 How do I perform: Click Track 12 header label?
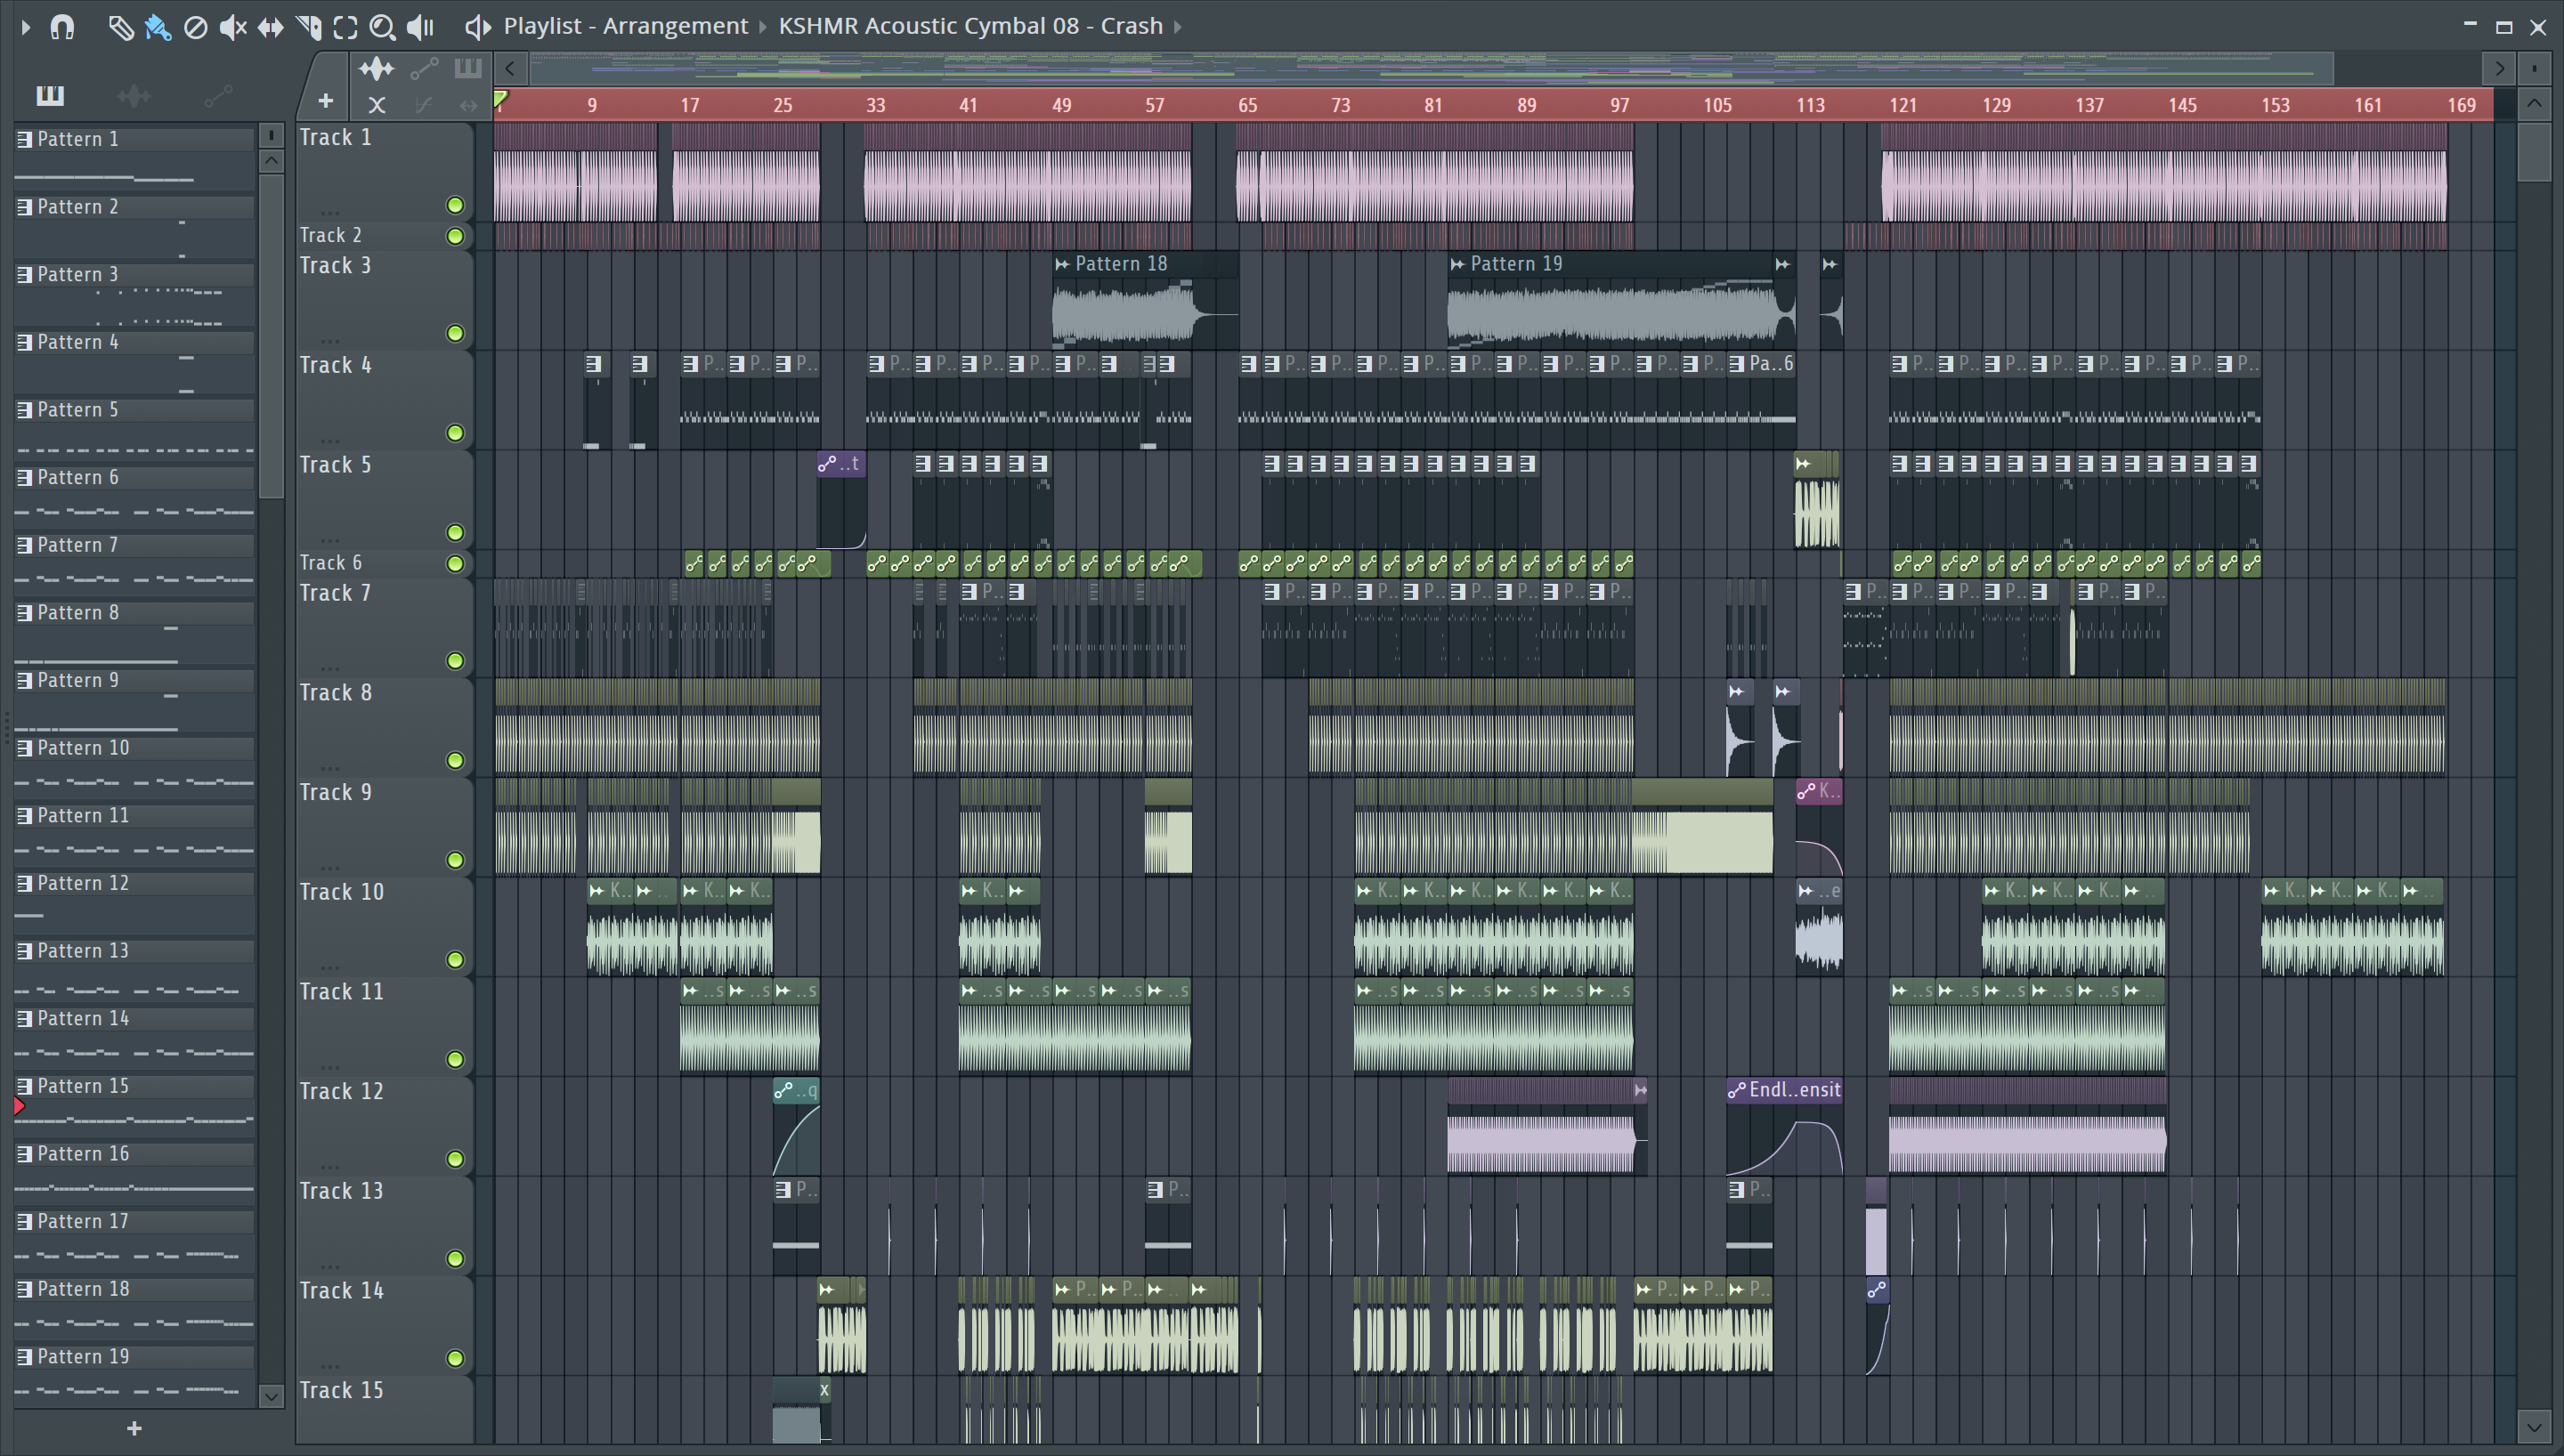(x=342, y=1091)
